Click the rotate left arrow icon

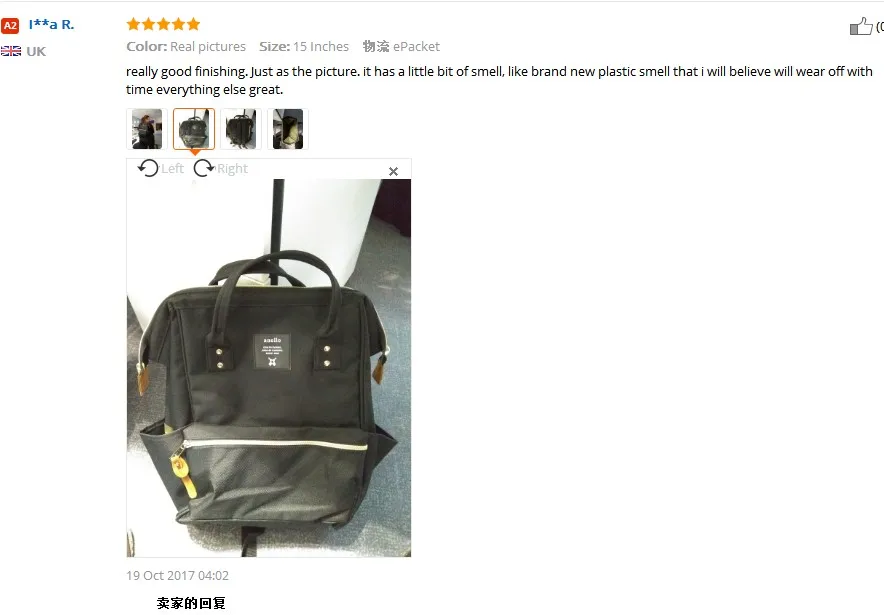[x=148, y=168]
